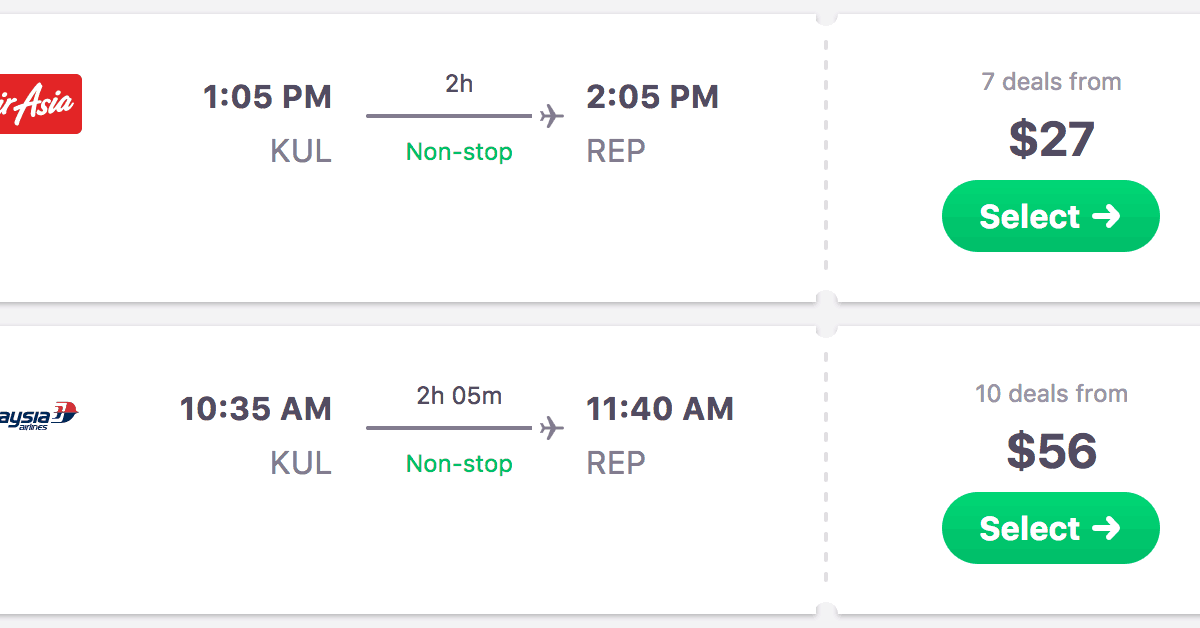
Task: Click the AirAsia airline logo
Action: (40, 103)
